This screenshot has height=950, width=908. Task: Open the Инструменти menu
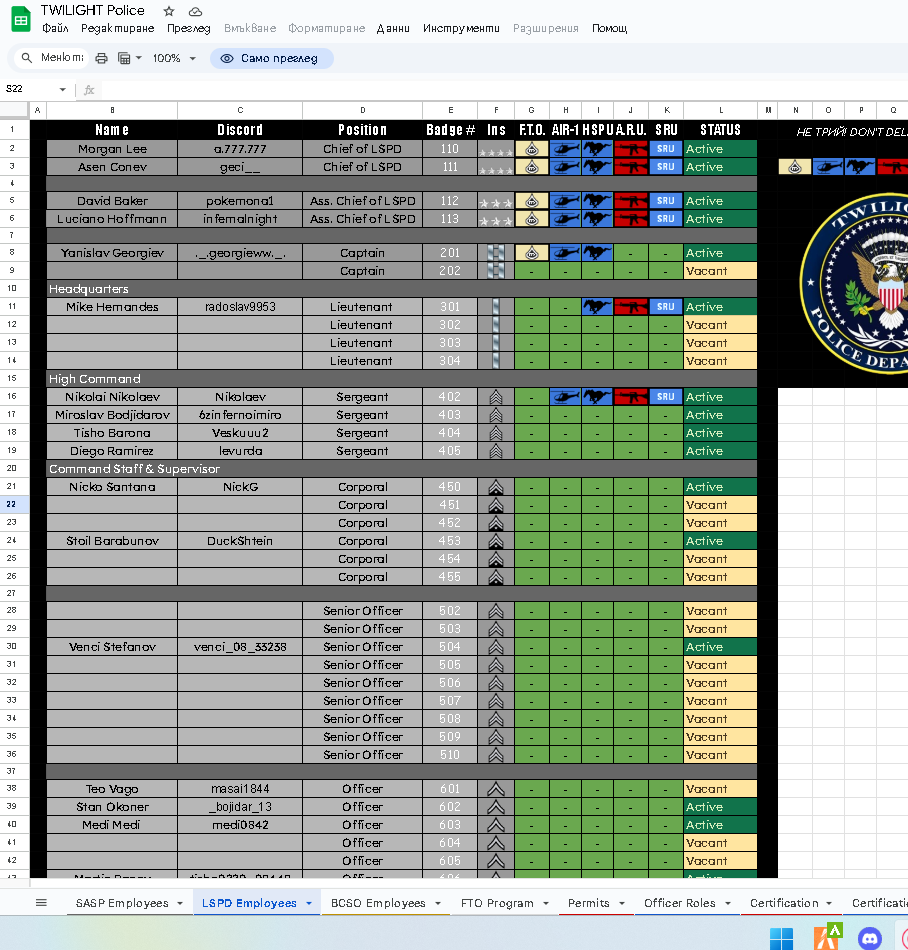point(461,28)
